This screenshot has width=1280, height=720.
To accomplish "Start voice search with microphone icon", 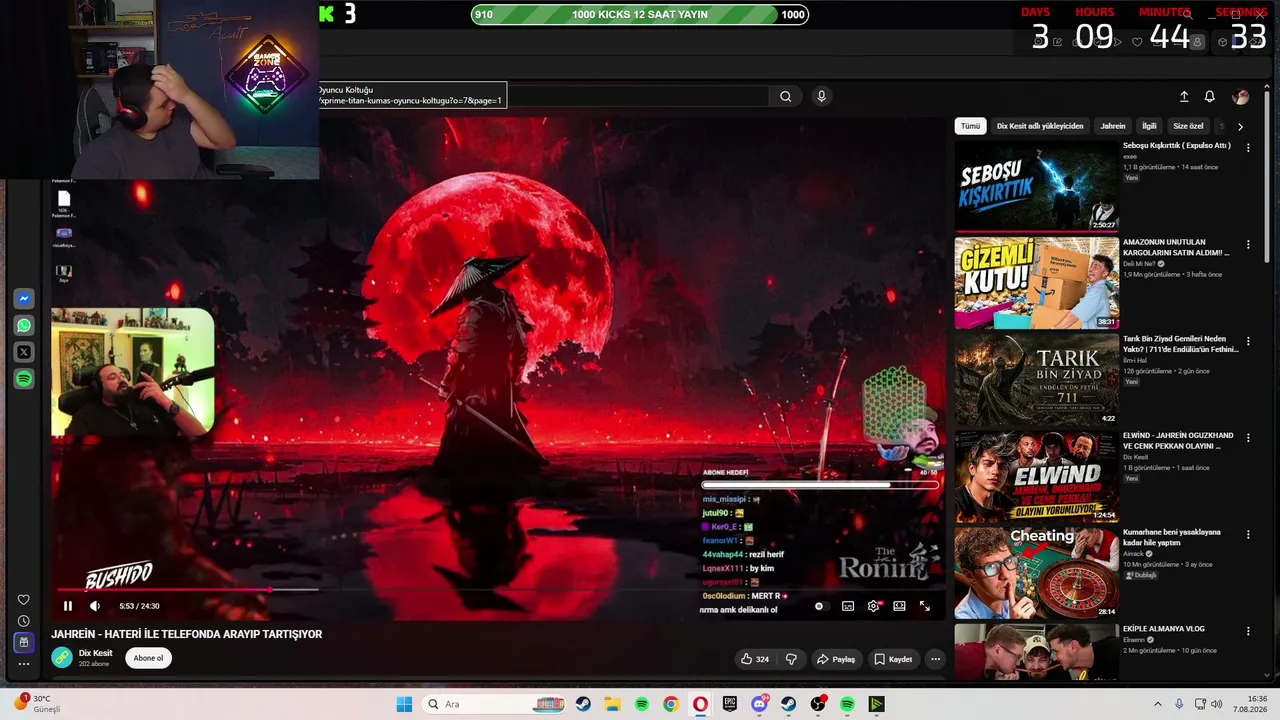I will coord(821,96).
